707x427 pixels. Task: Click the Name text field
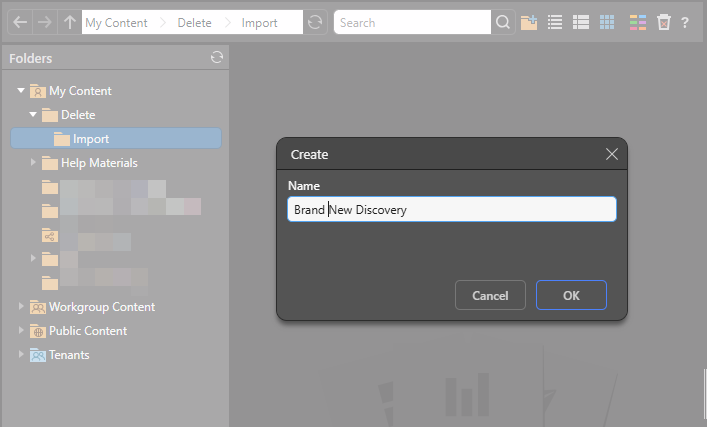pos(451,209)
